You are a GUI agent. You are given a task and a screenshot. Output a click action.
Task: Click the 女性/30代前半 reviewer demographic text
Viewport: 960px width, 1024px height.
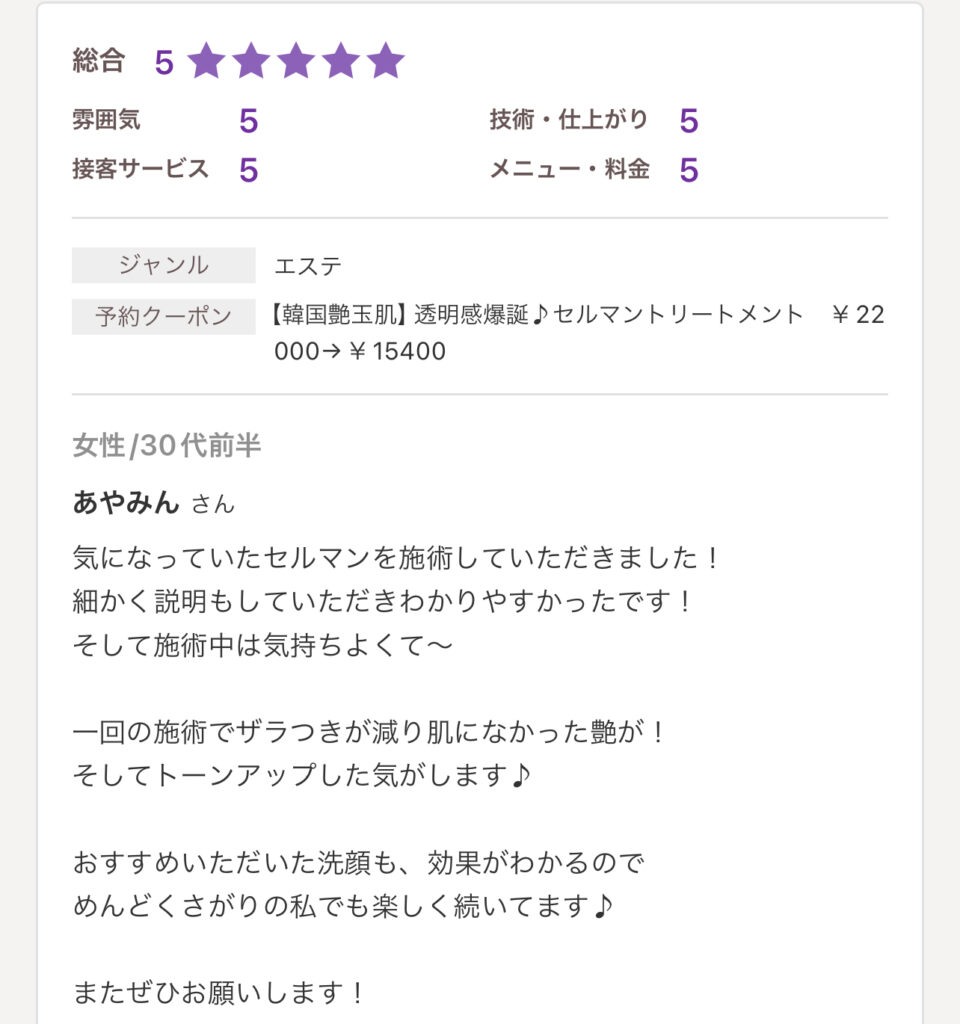pyautogui.click(x=166, y=446)
